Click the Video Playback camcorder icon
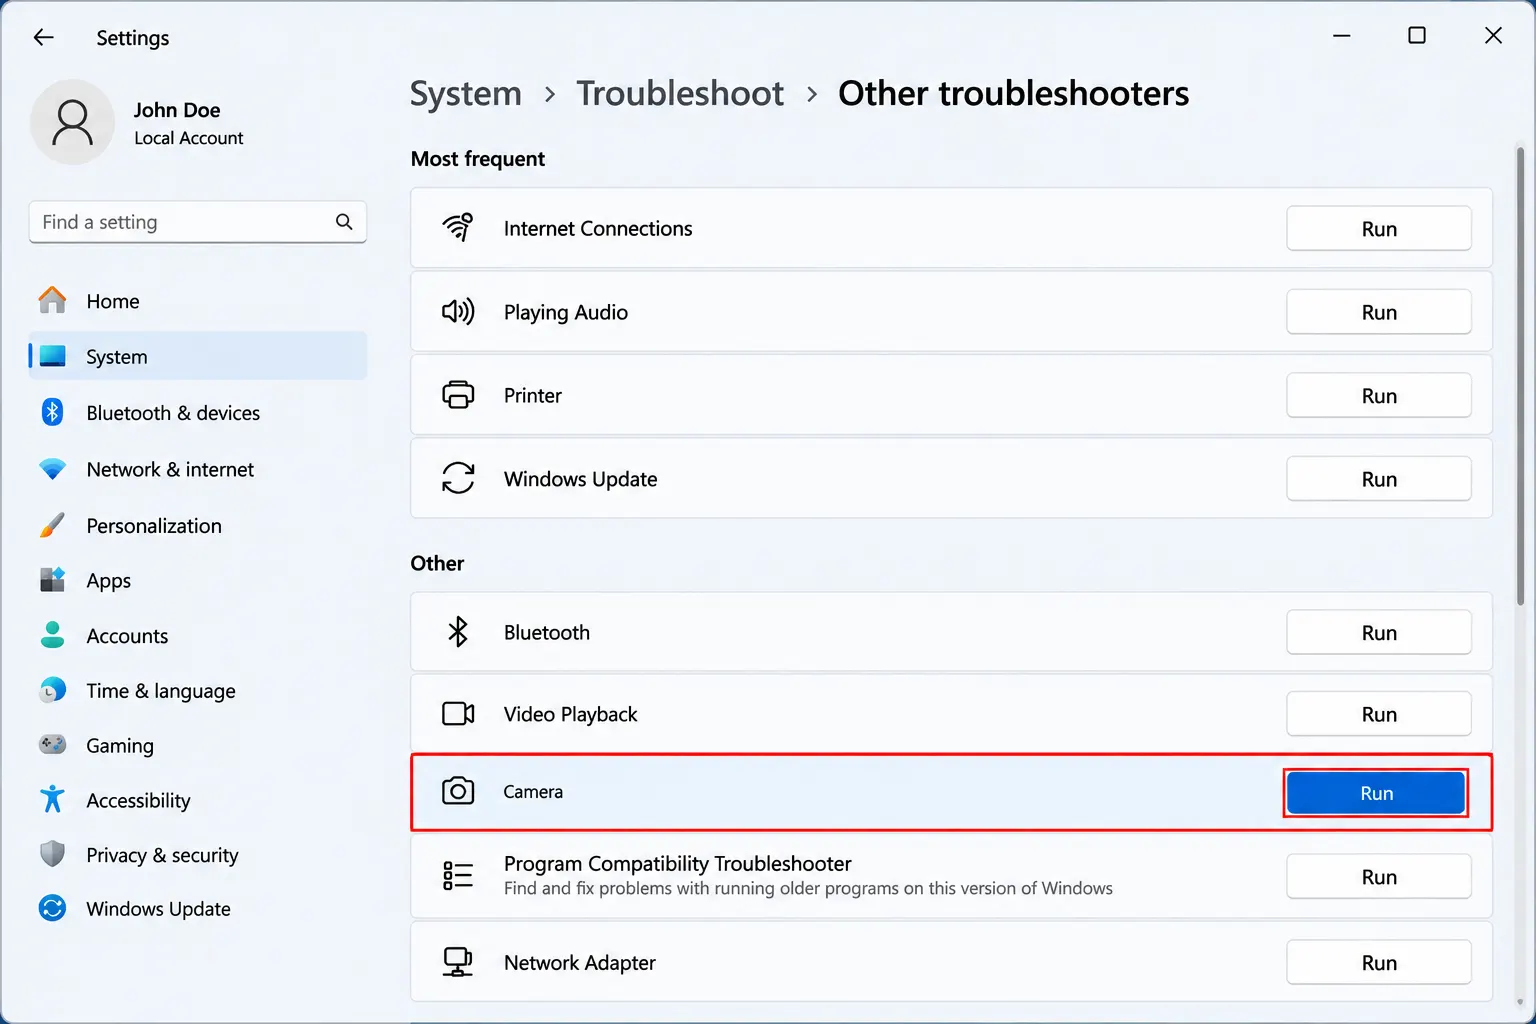 pyautogui.click(x=458, y=714)
